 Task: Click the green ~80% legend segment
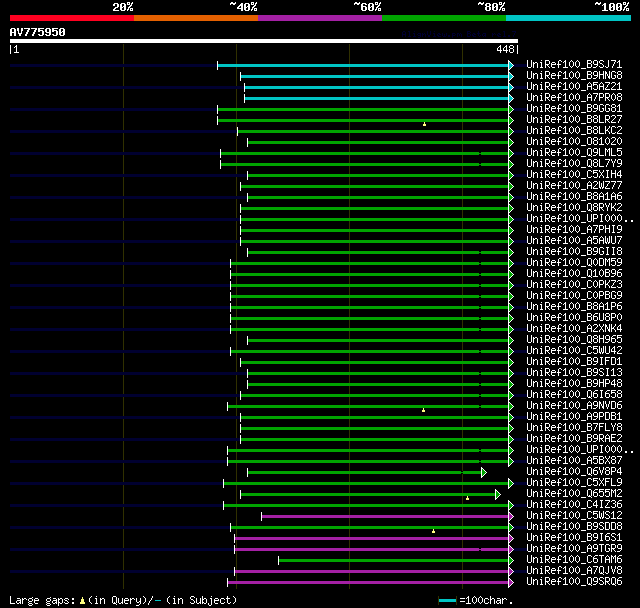coord(444,18)
